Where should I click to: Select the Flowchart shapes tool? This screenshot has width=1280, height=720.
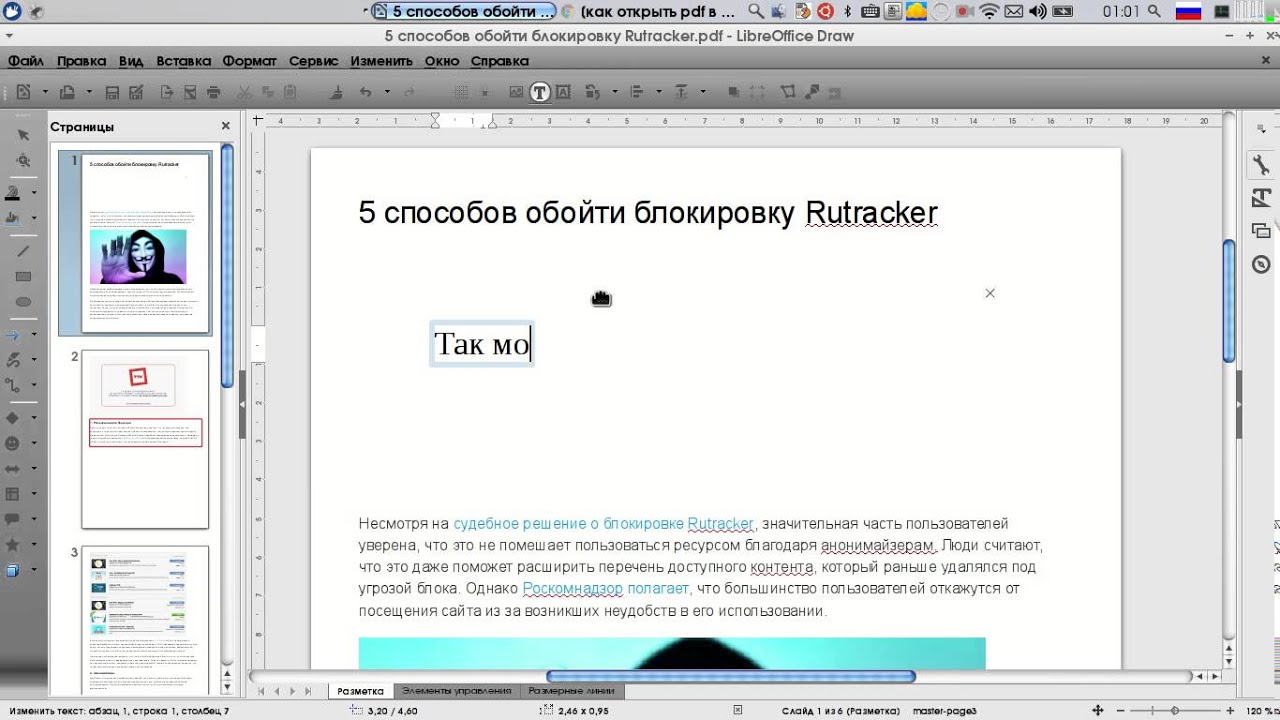(x=14, y=494)
